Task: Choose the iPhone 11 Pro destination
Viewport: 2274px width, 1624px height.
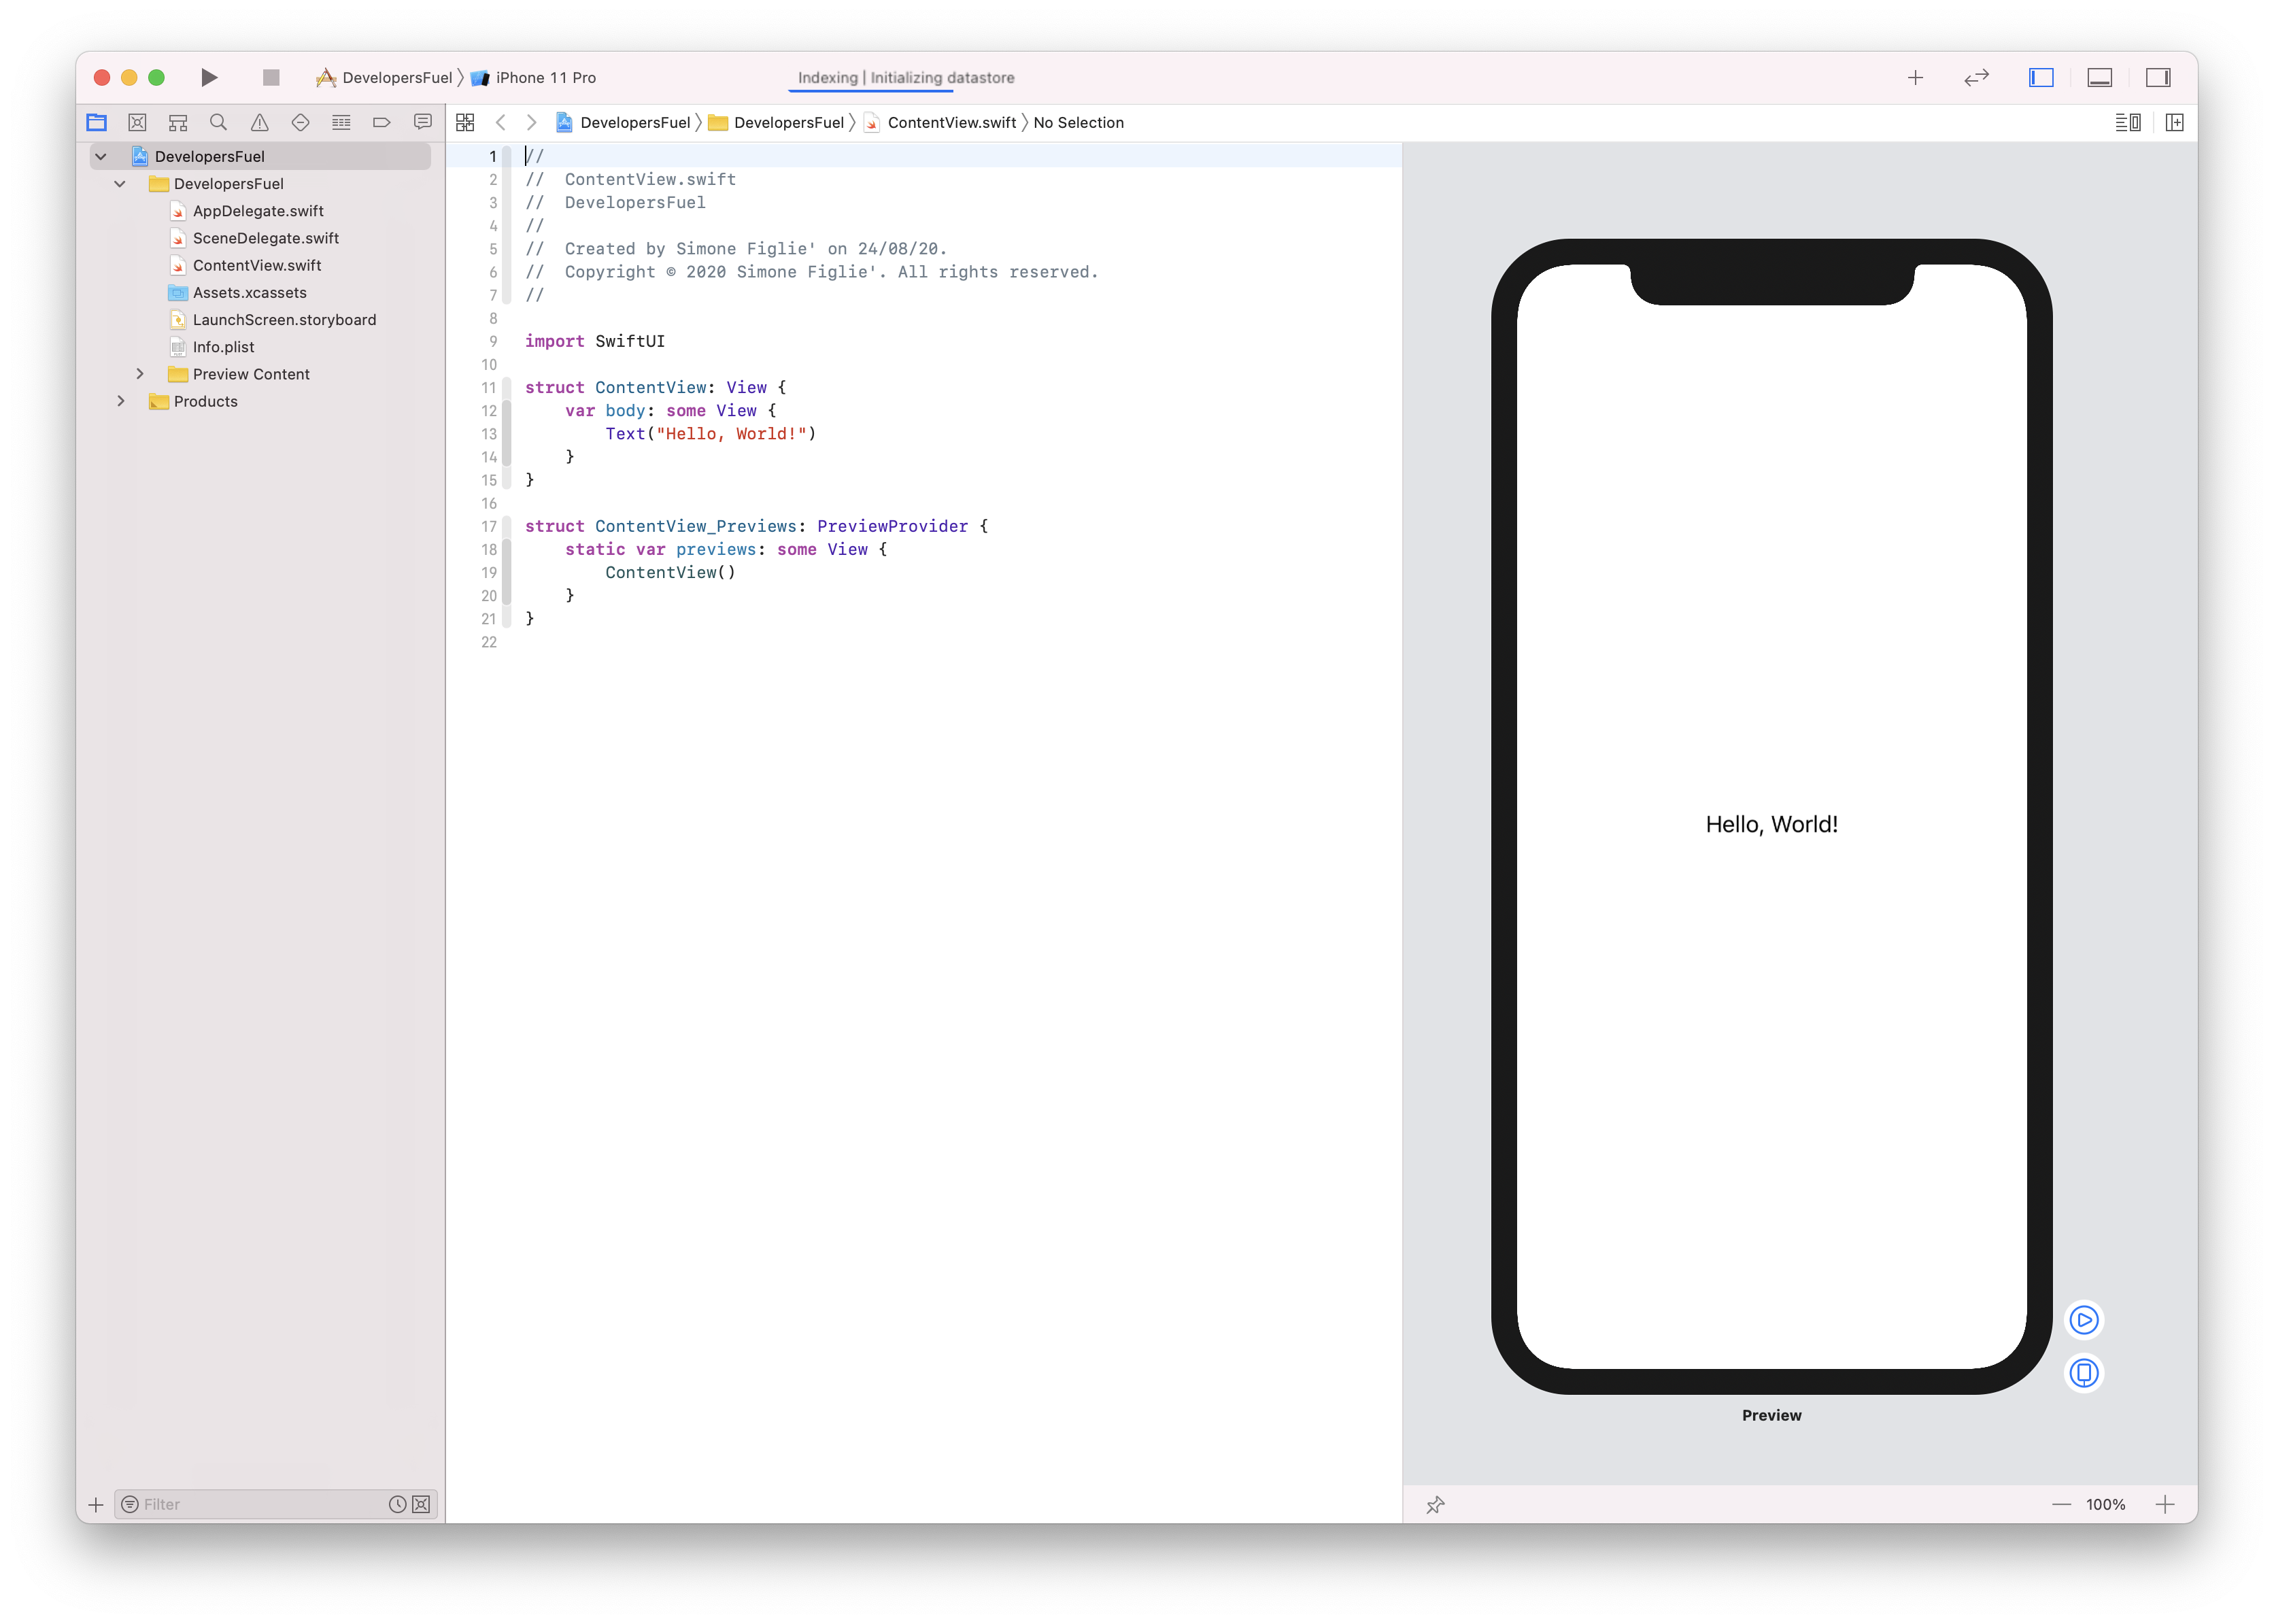Action: pyautogui.click(x=534, y=77)
